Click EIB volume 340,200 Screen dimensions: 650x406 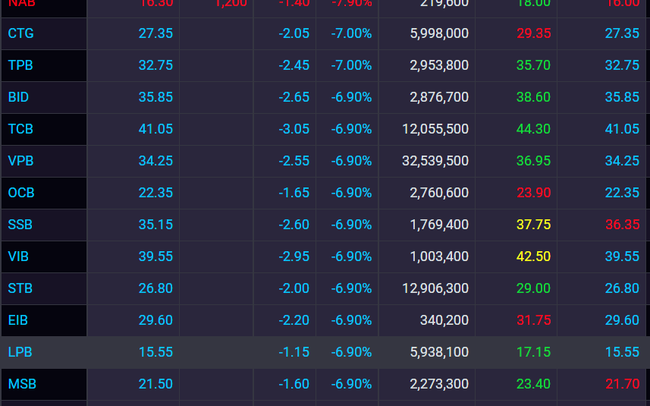click(444, 320)
